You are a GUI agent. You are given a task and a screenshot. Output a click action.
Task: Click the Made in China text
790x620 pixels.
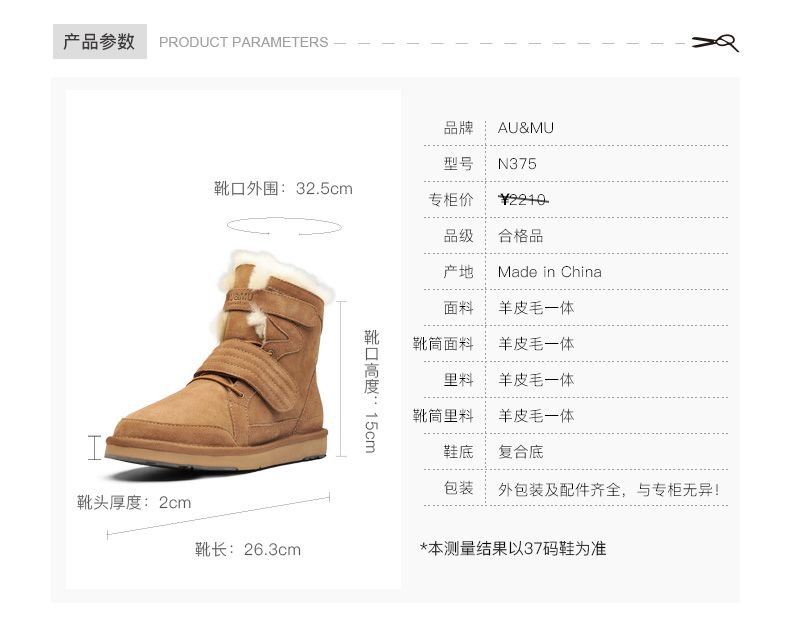(x=550, y=272)
